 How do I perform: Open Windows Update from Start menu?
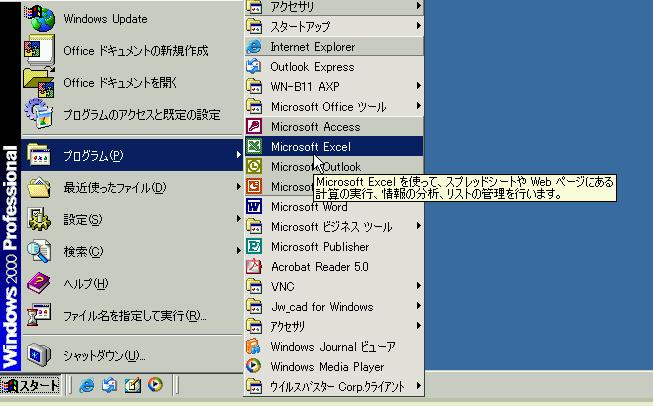tap(132, 19)
